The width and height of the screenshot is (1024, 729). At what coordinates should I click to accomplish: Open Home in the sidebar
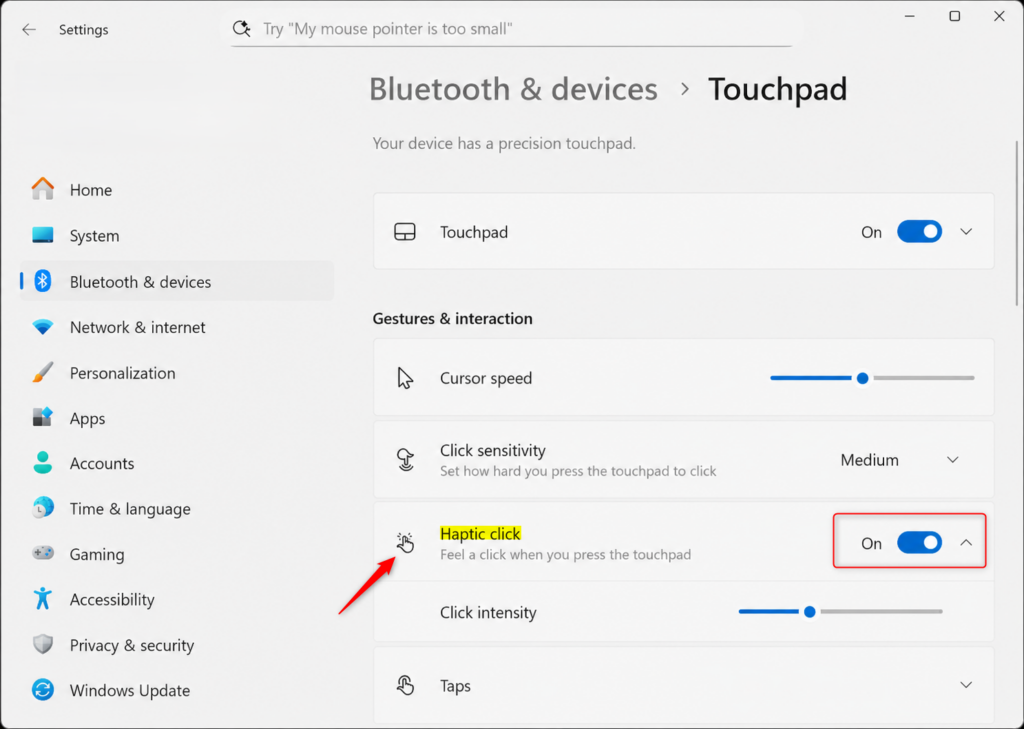tap(176, 189)
